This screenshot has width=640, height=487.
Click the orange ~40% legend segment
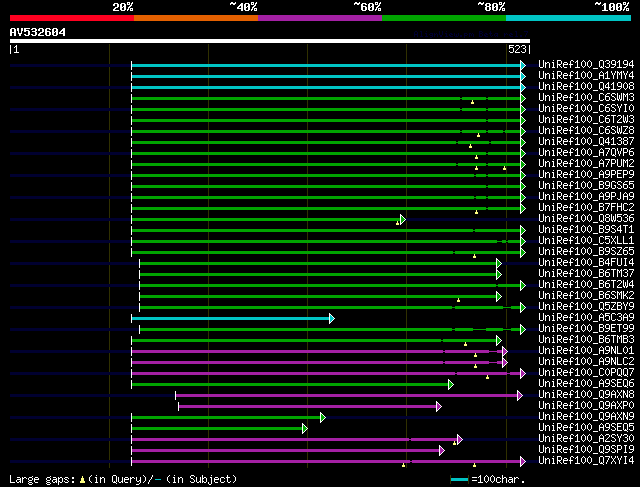tap(196, 18)
